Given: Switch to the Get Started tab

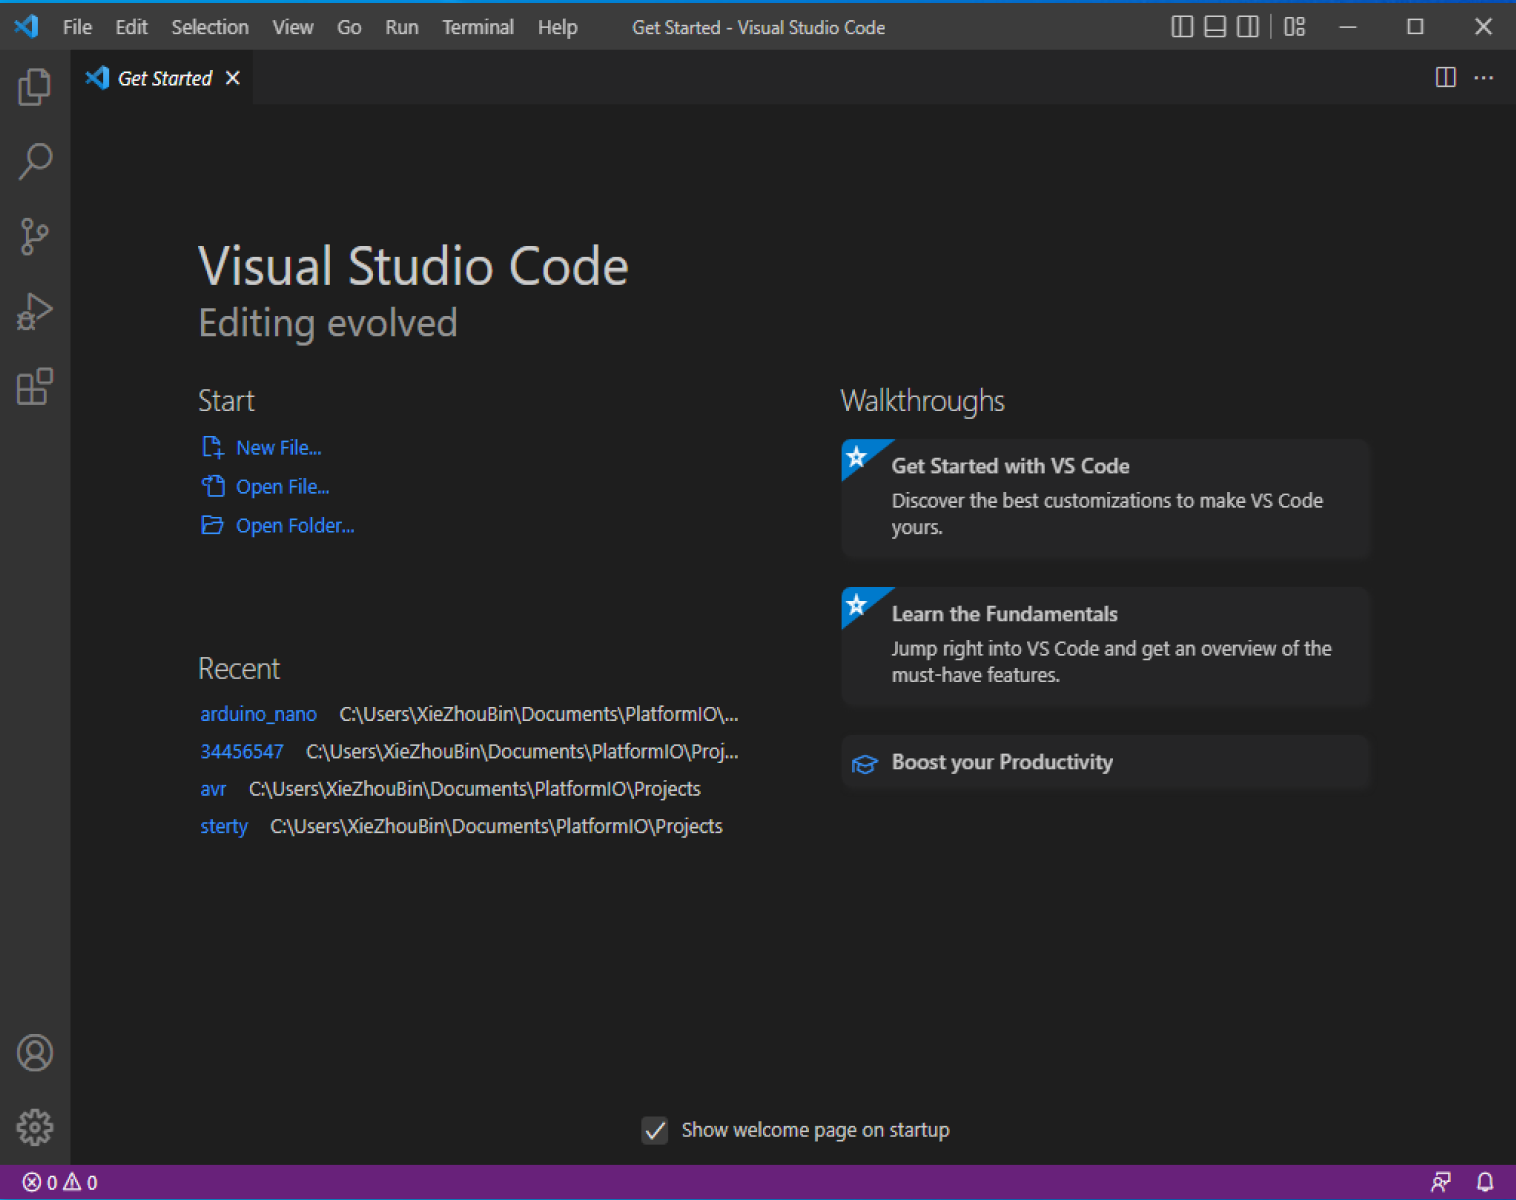Looking at the screenshot, I should (x=163, y=77).
